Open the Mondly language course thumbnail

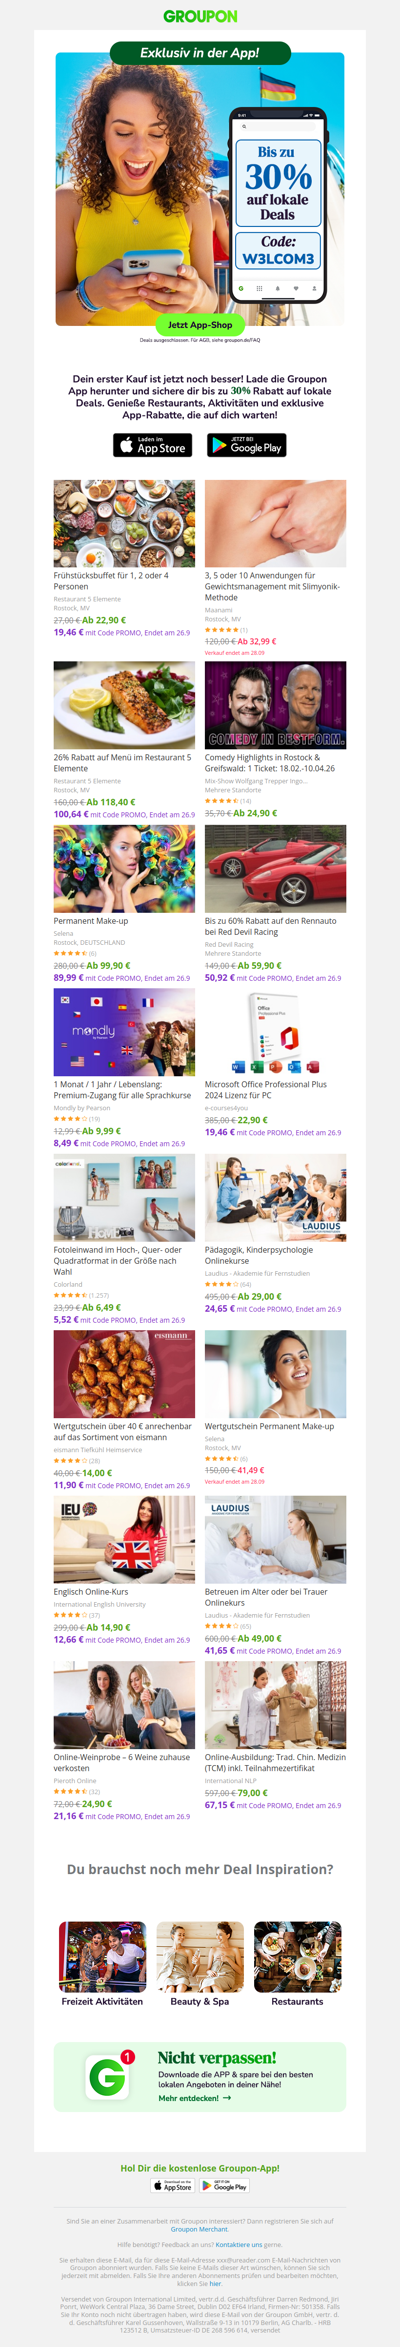(124, 1032)
